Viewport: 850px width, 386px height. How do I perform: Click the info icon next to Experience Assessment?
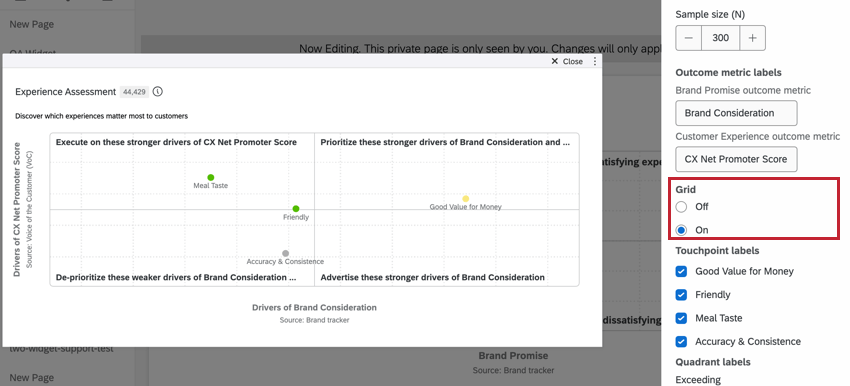pyautogui.click(x=157, y=92)
